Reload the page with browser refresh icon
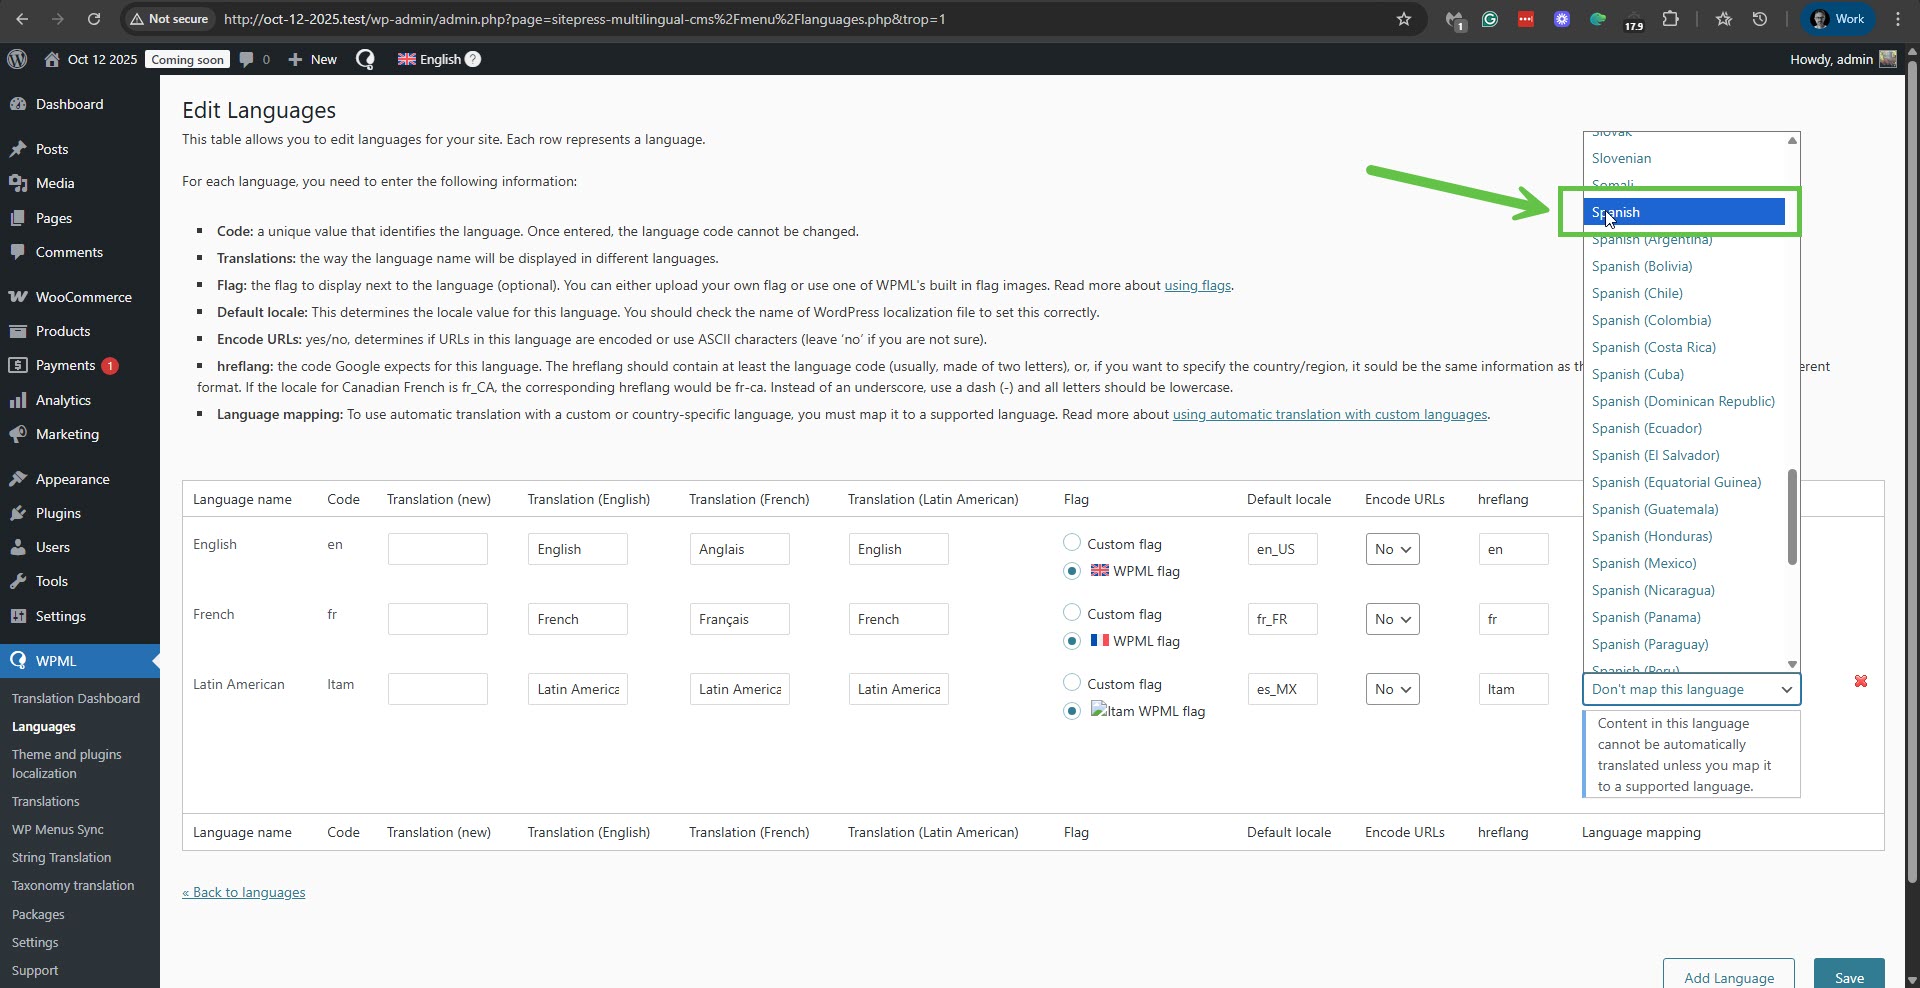 pos(94,19)
